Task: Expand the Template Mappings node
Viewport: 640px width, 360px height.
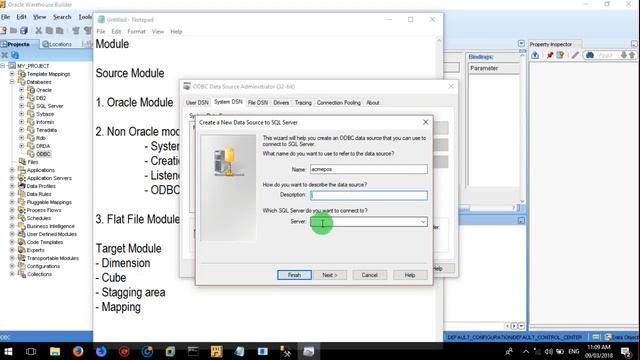Action: point(12,74)
